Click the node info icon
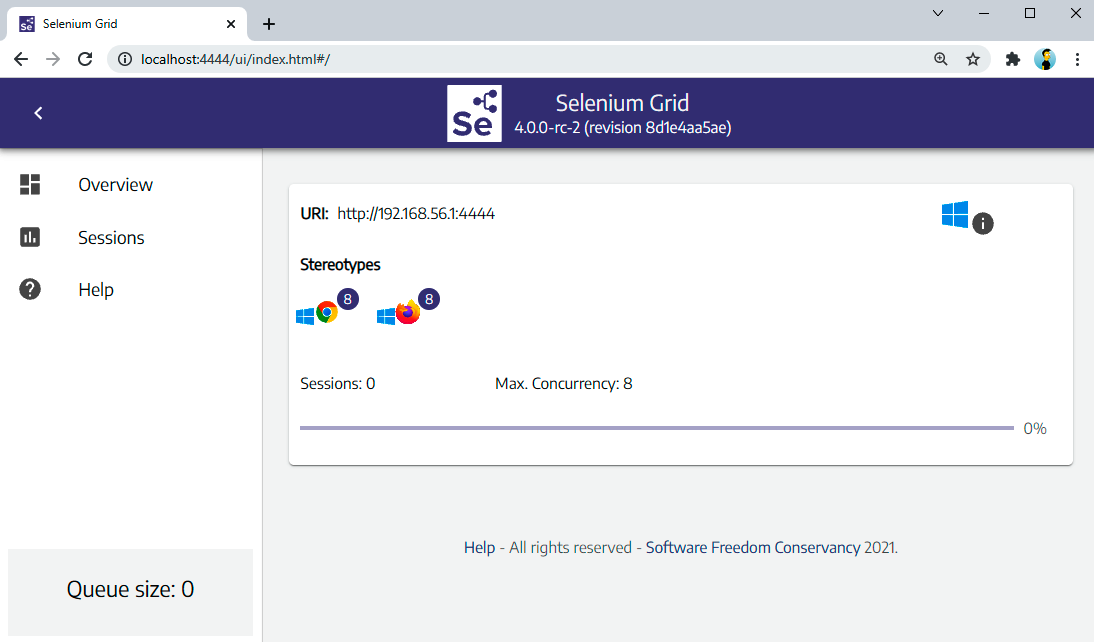The height and width of the screenshot is (642, 1094). coord(983,223)
